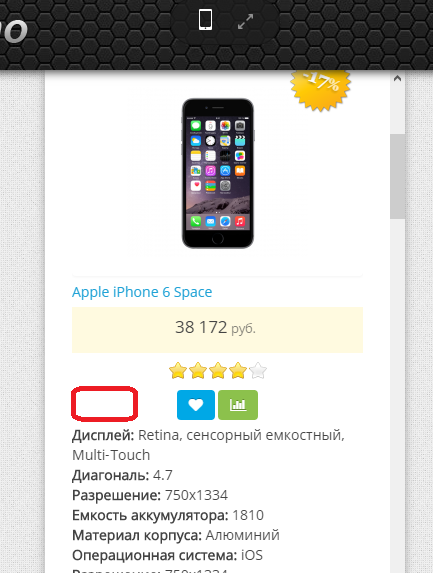Image resolution: width=433 pixels, height=573 pixels.
Task: Open the Apple iPhone 6 Space product link
Action: pyautogui.click(x=142, y=292)
